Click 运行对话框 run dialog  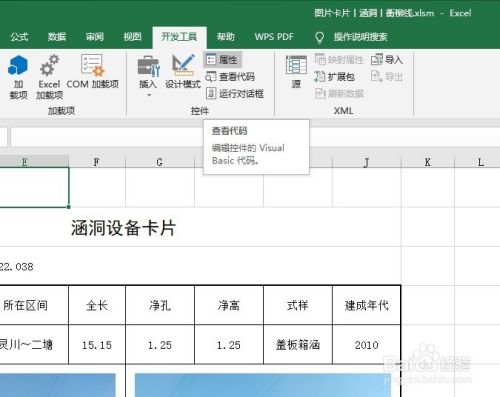pos(235,94)
